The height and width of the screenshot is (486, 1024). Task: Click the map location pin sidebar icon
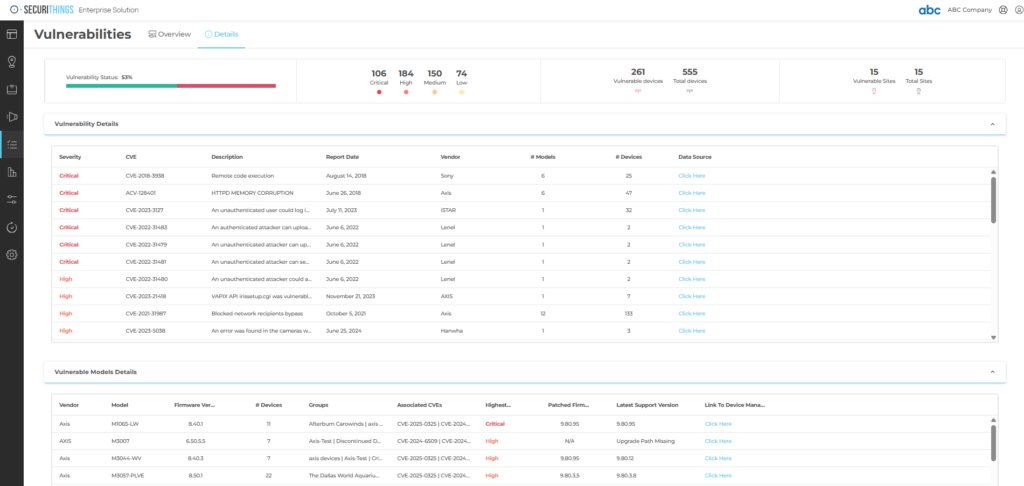click(x=12, y=62)
